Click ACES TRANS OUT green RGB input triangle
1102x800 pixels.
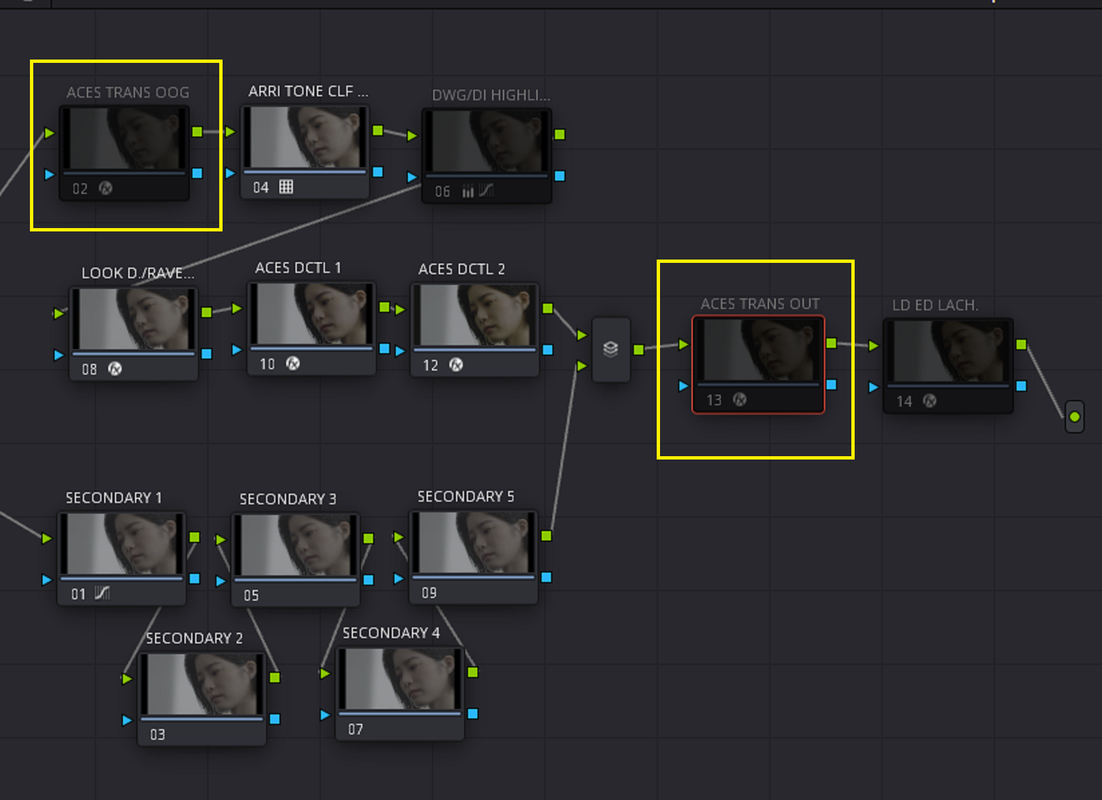(684, 344)
